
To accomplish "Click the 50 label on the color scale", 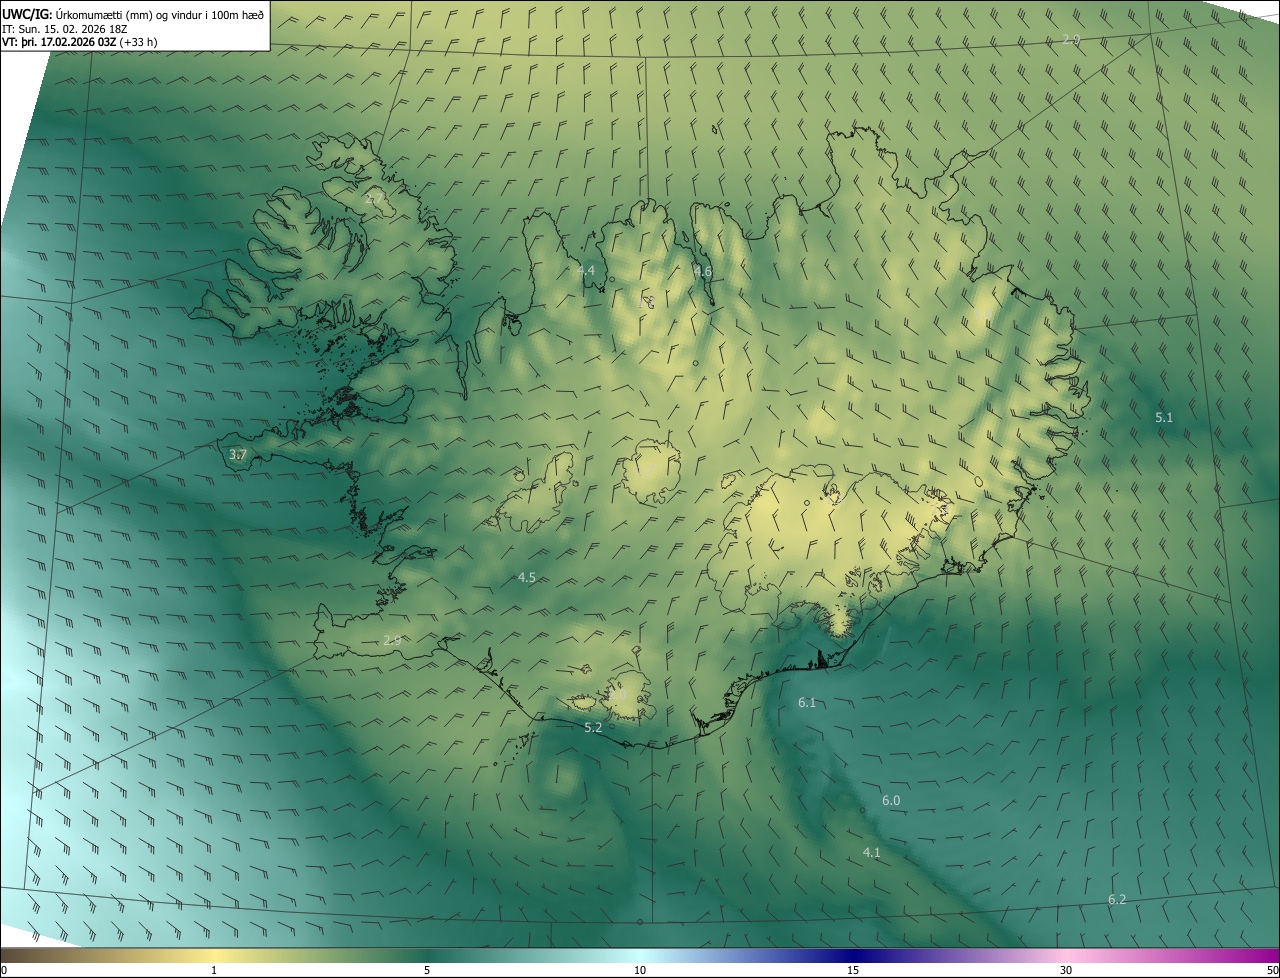I will [1272, 970].
